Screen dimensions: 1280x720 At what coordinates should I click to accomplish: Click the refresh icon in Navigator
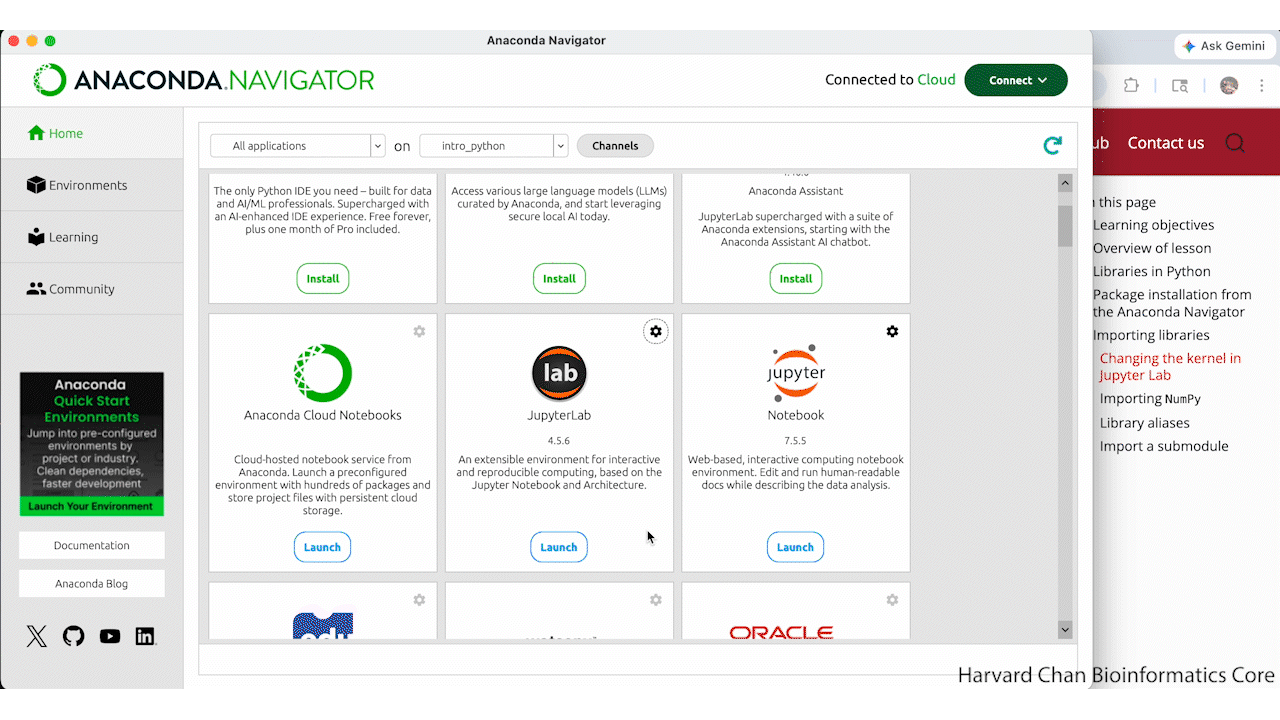(1052, 146)
